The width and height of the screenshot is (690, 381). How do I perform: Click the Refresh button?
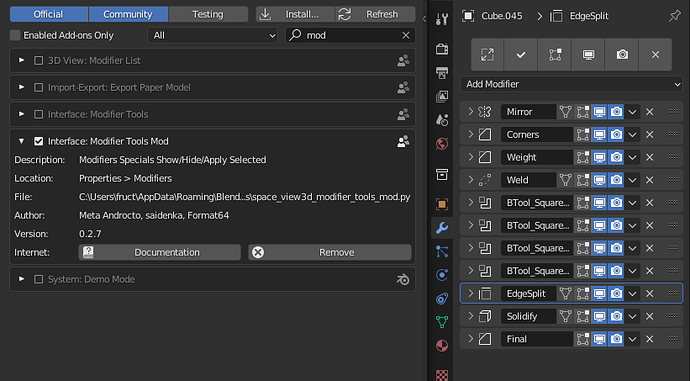click(375, 14)
